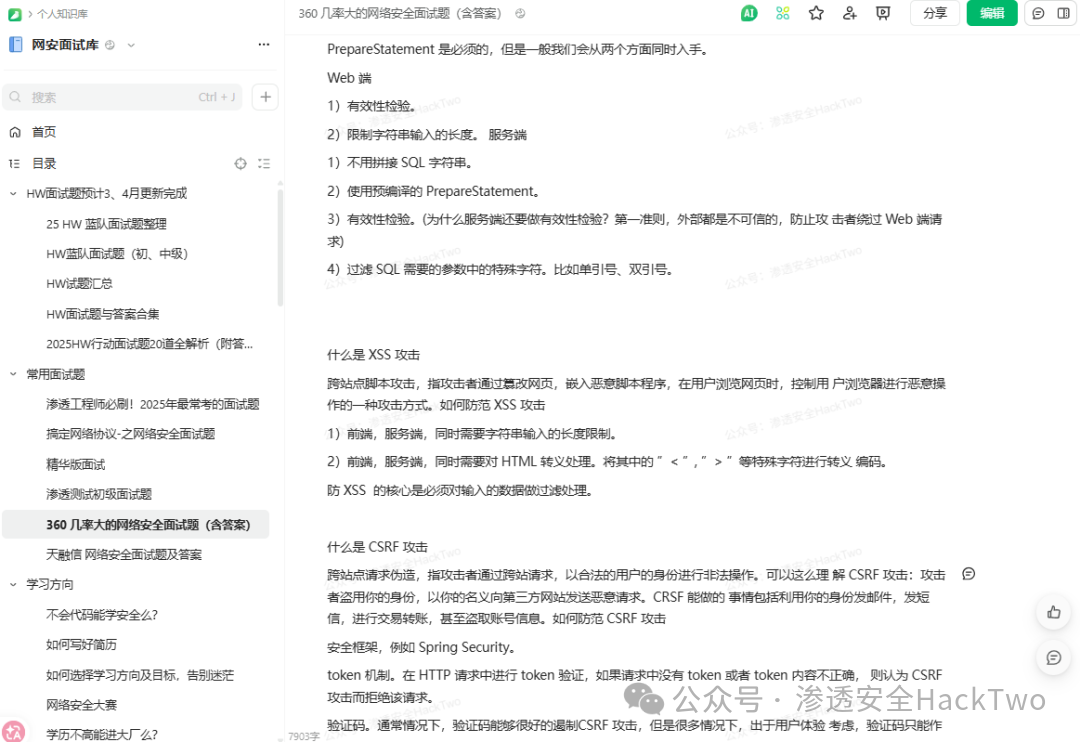Go to 个人知识库 breadcrumb

(x=63, y=14)
